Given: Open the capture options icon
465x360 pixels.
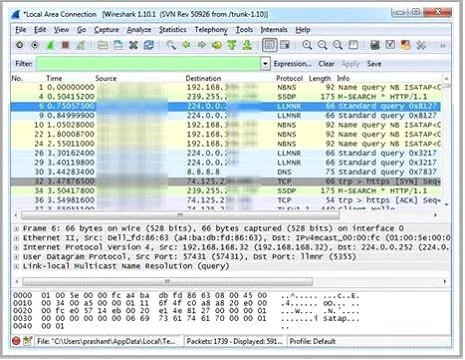Looking at the screenshot, I should click(x=35, y=45).
